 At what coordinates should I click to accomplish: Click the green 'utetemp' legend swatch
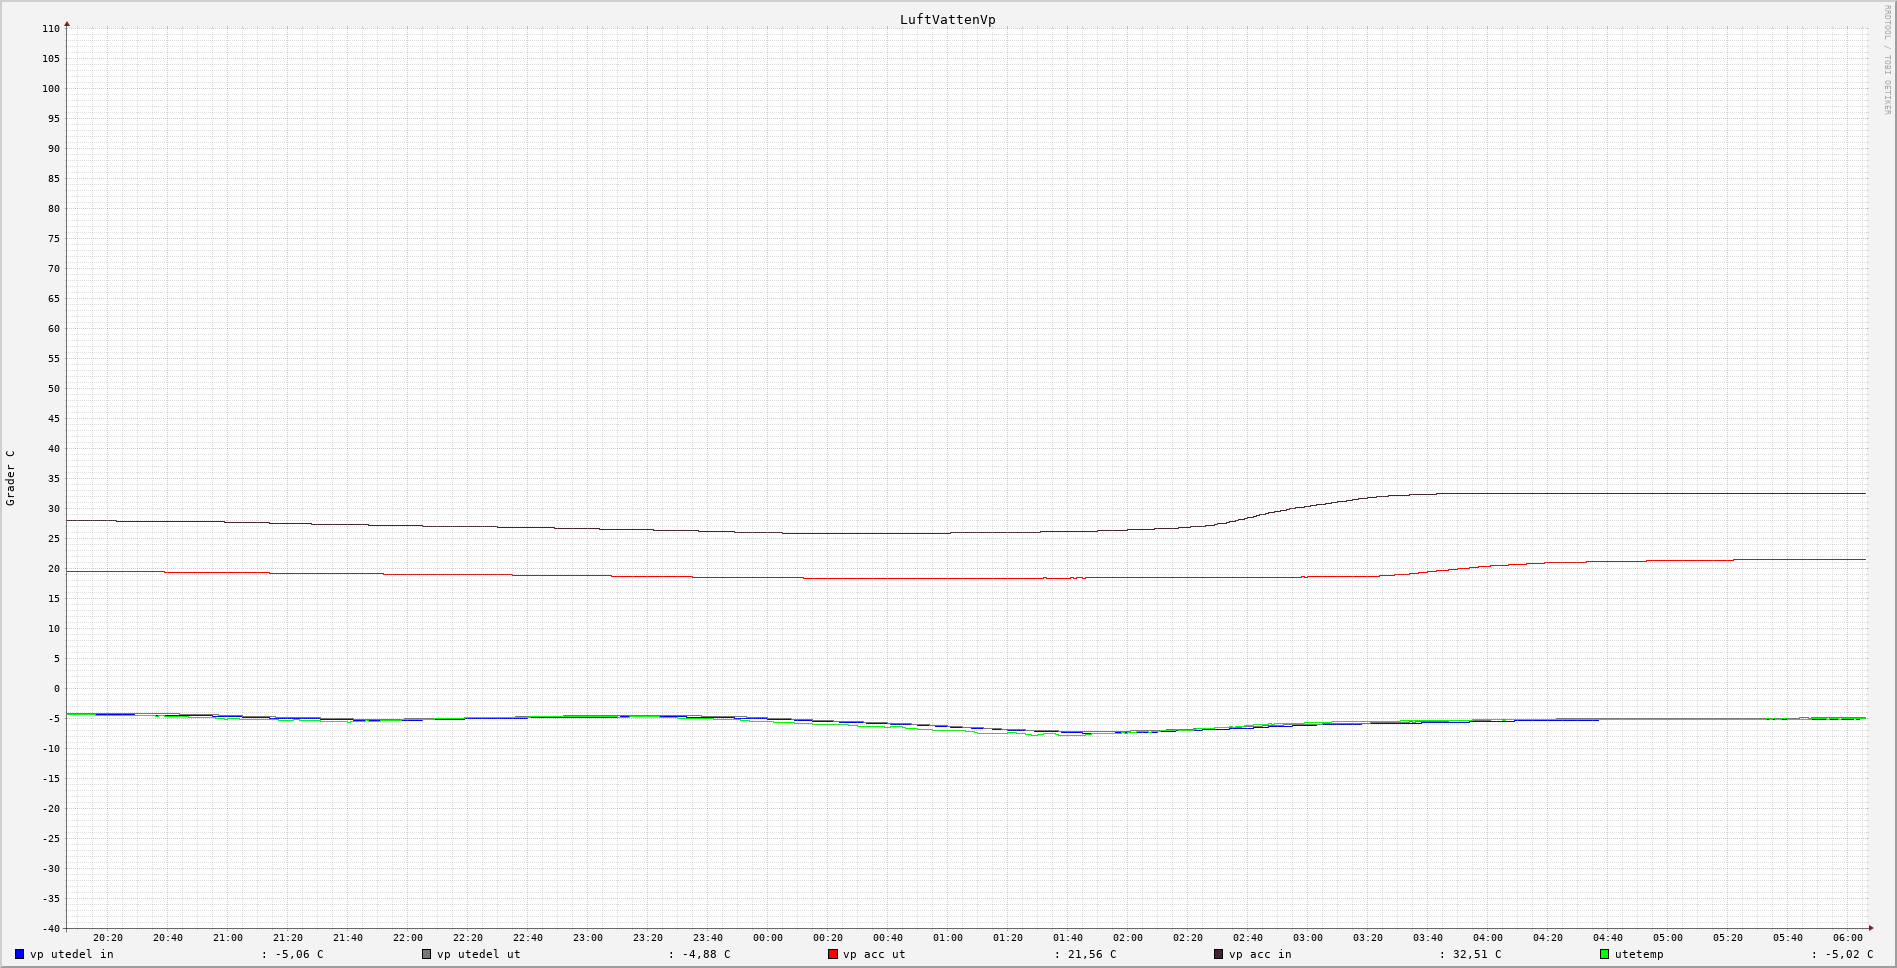tap(1605, 954)
